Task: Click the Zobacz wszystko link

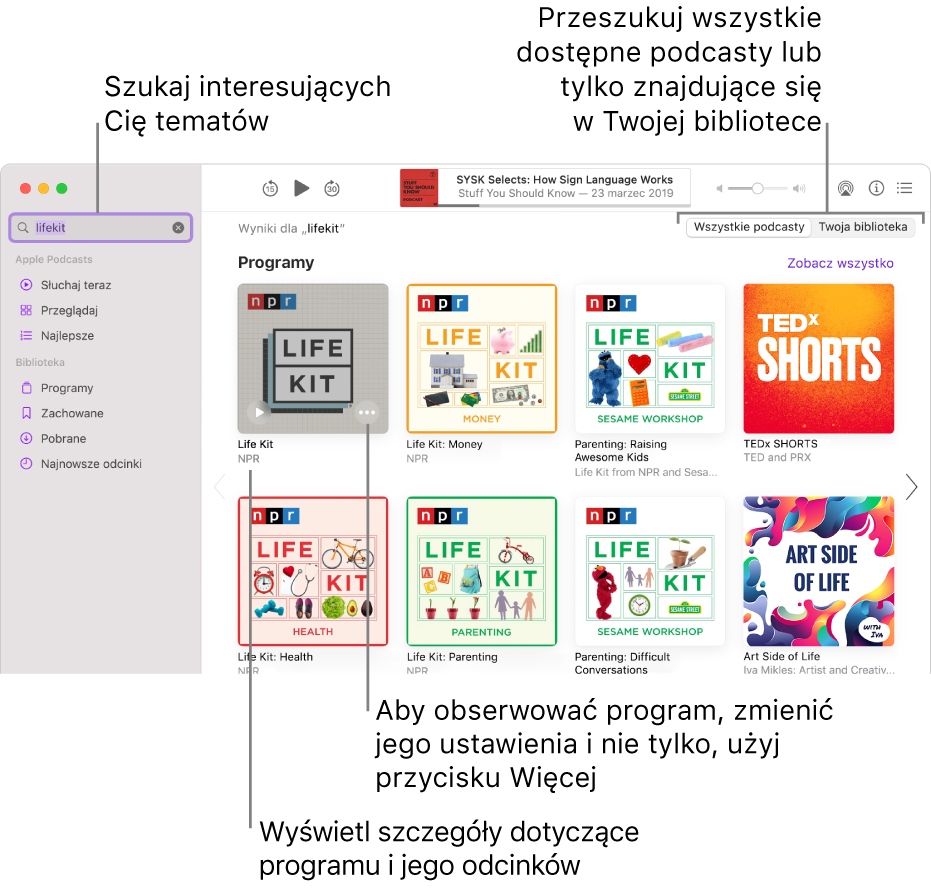Action: tap(840, 264)
